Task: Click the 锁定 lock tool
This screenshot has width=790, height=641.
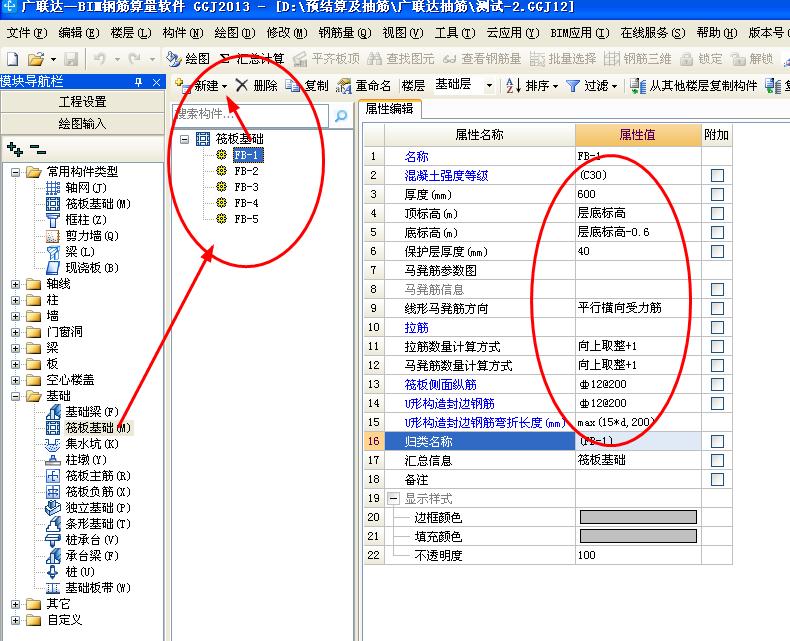Action: tap(701, 59)
